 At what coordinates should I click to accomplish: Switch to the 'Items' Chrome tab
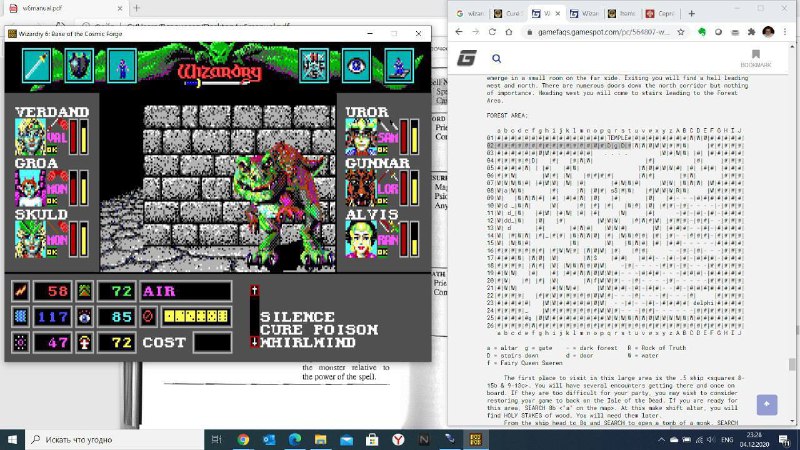(x=622, y=14)
